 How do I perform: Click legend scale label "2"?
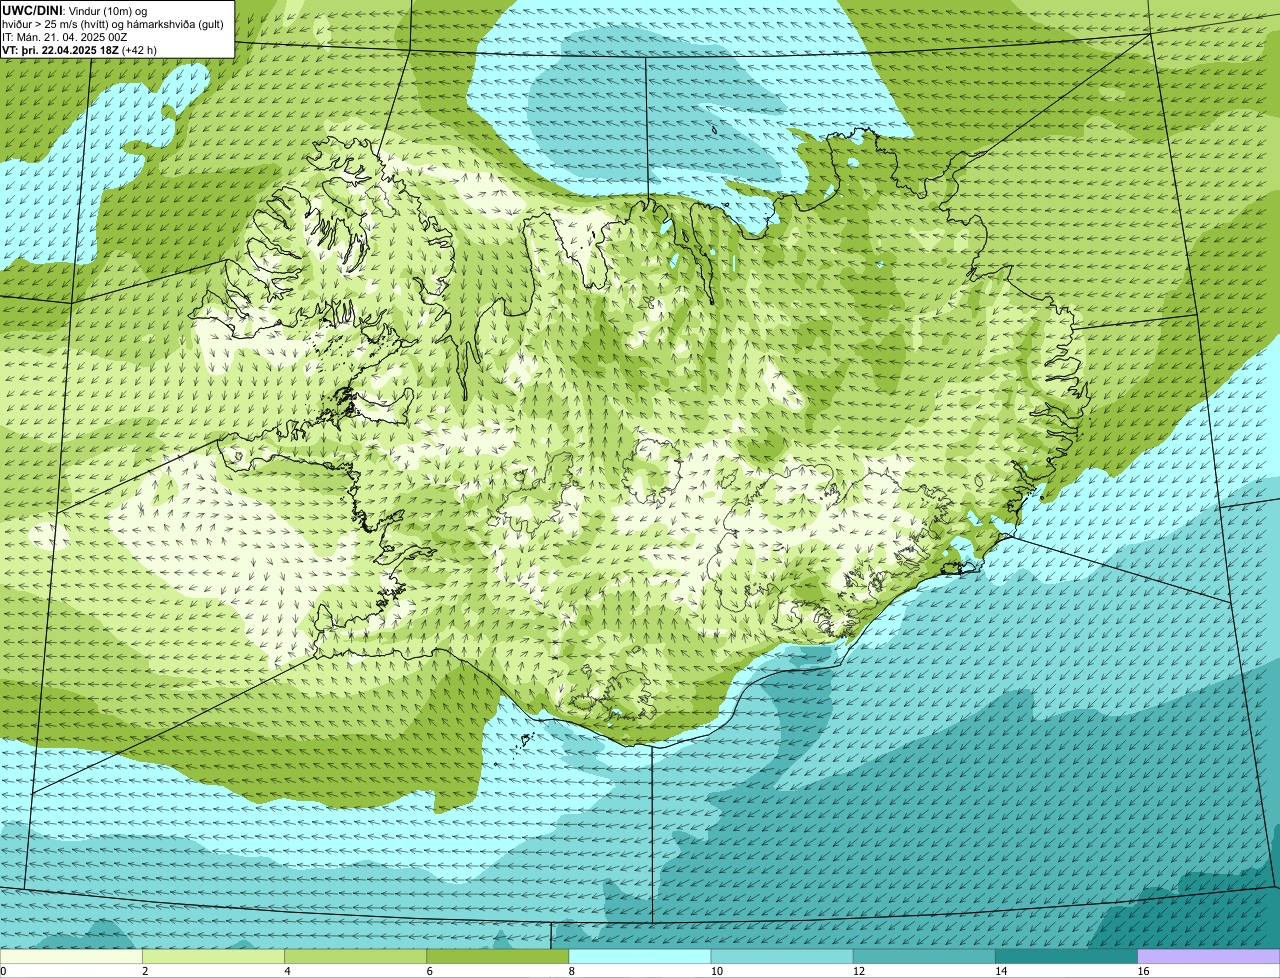[x=145, y=971]
